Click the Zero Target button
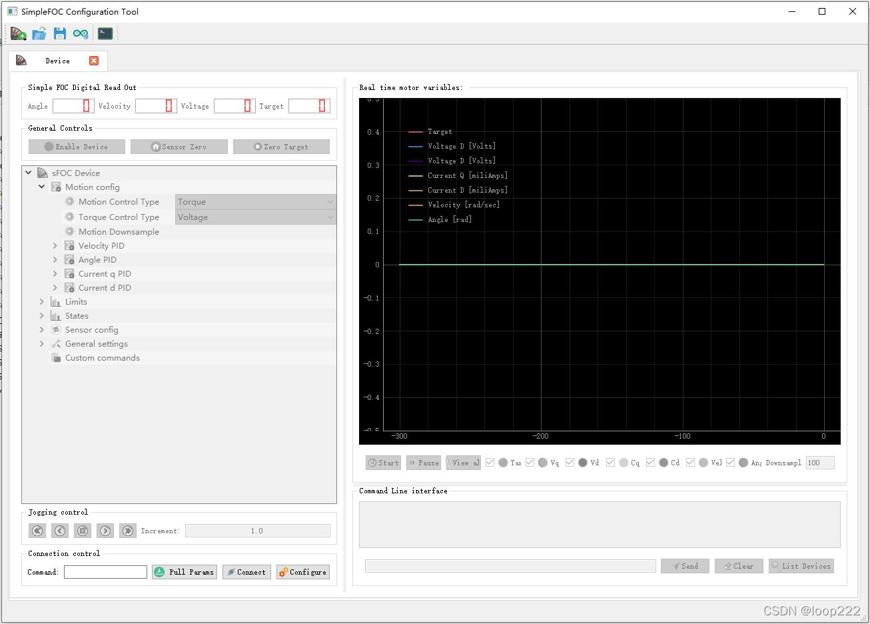870x624 pixels. tap(281, 146)
